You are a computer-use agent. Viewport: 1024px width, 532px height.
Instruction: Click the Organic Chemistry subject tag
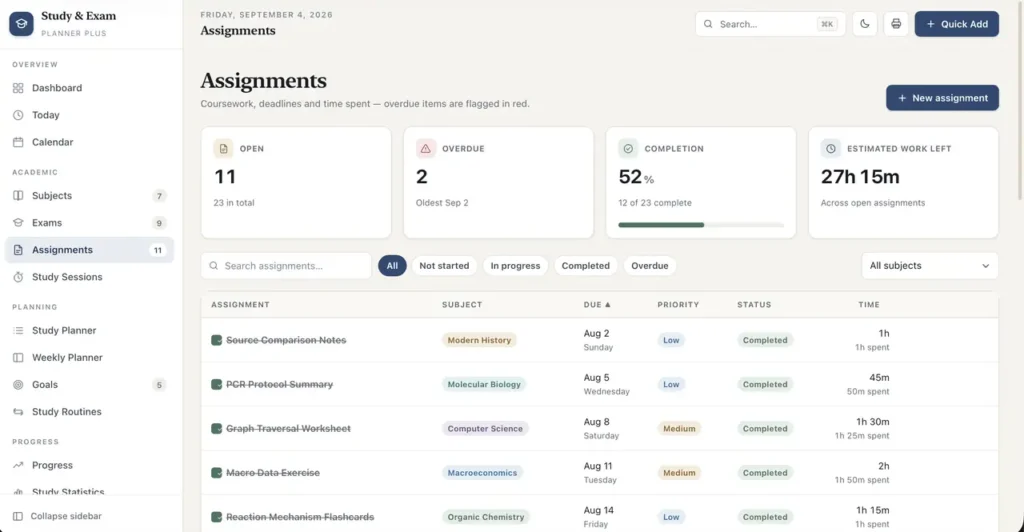485,517
